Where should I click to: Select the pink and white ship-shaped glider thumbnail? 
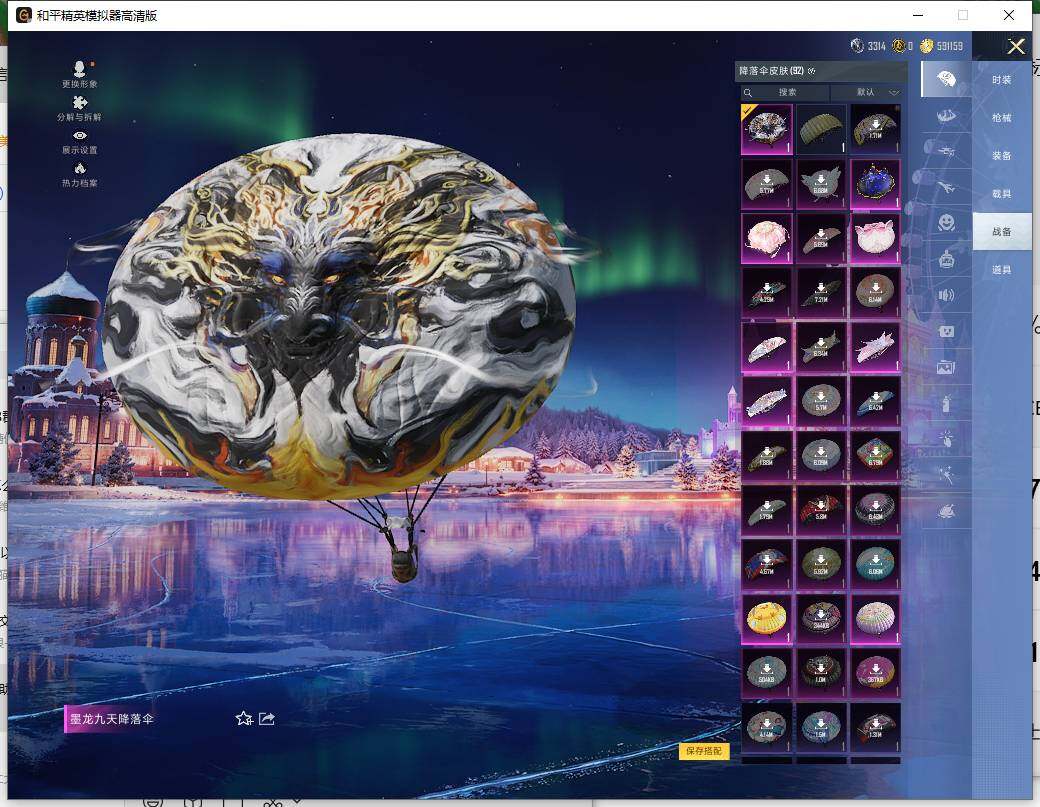[x=876, y=347]
